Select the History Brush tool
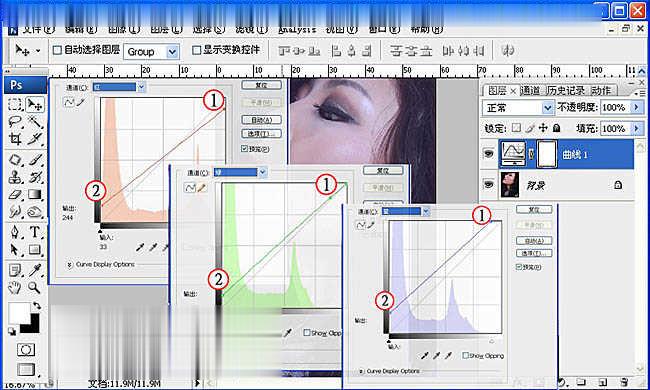Screen dimensions: 650x390 coord(35,177)
